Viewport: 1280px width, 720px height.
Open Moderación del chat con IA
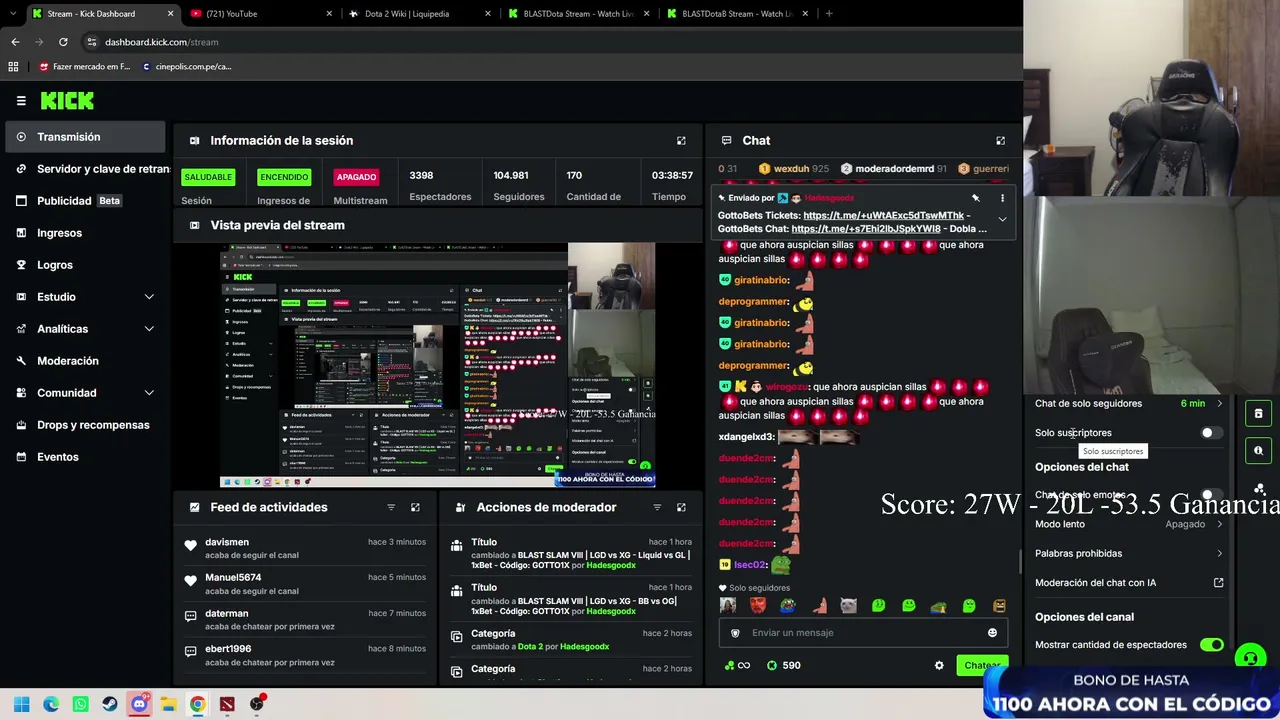tap(1128, 583)
